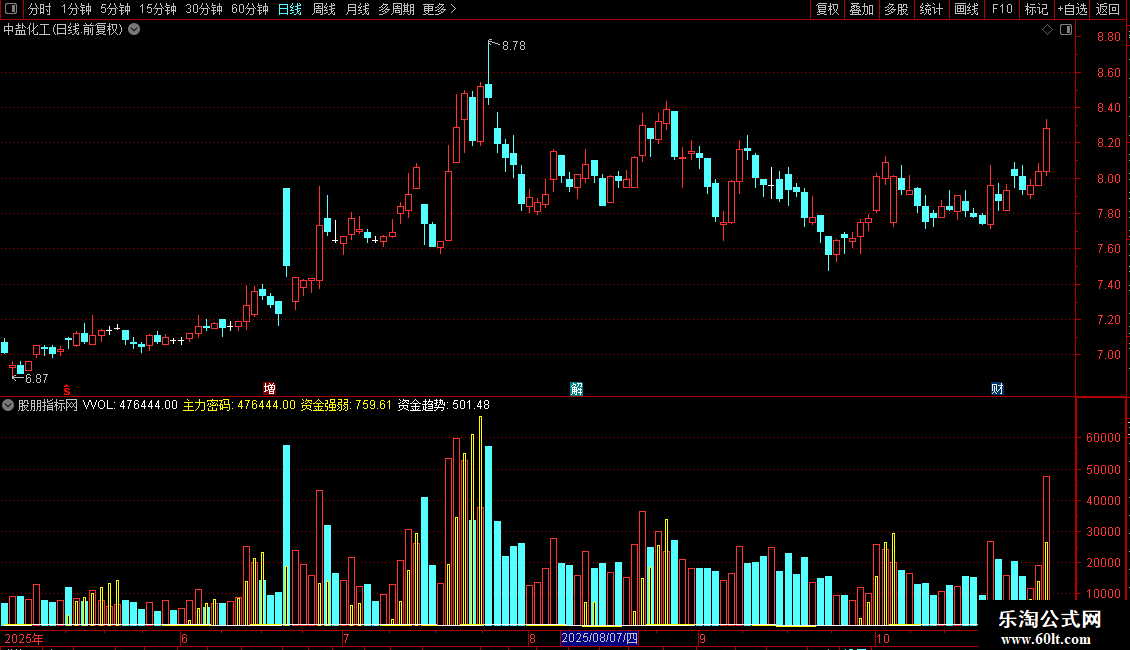Open the dropdown next to 中盐化工 title
Image resolution: width=1130 pixels, height=650 pixels.
pos(134,30)
